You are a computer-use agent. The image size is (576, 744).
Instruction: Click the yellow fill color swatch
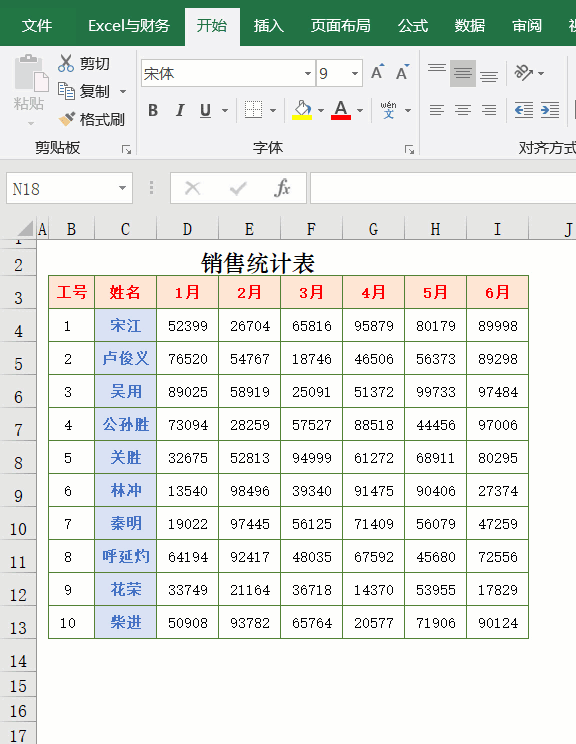coord(302,117)
